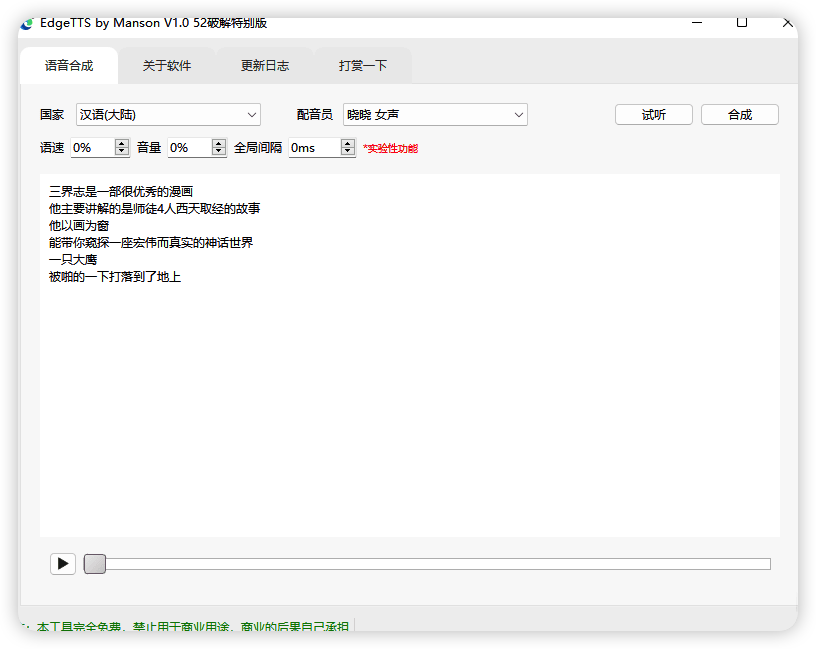
Task: Open the 更新日志 tab
Action: click(265, 66)
